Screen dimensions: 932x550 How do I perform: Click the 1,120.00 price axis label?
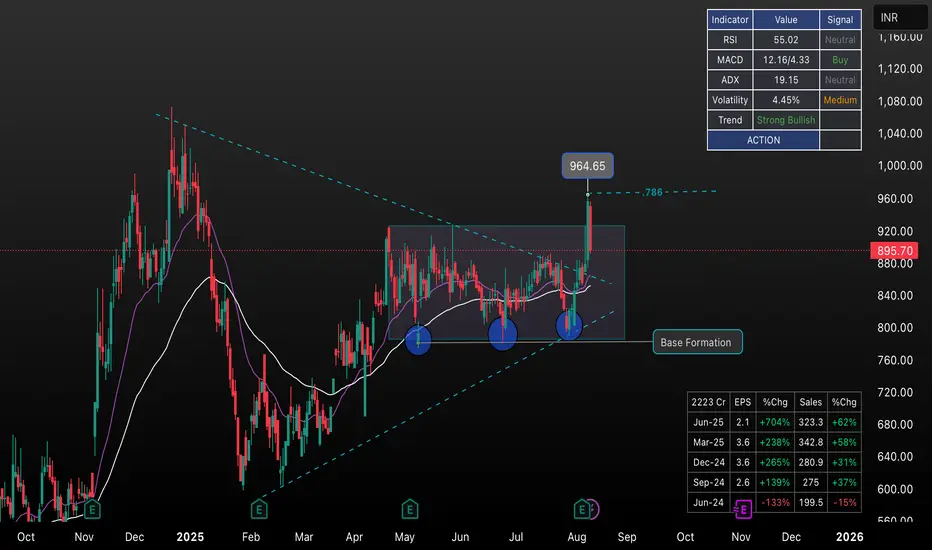coord(900,69)
